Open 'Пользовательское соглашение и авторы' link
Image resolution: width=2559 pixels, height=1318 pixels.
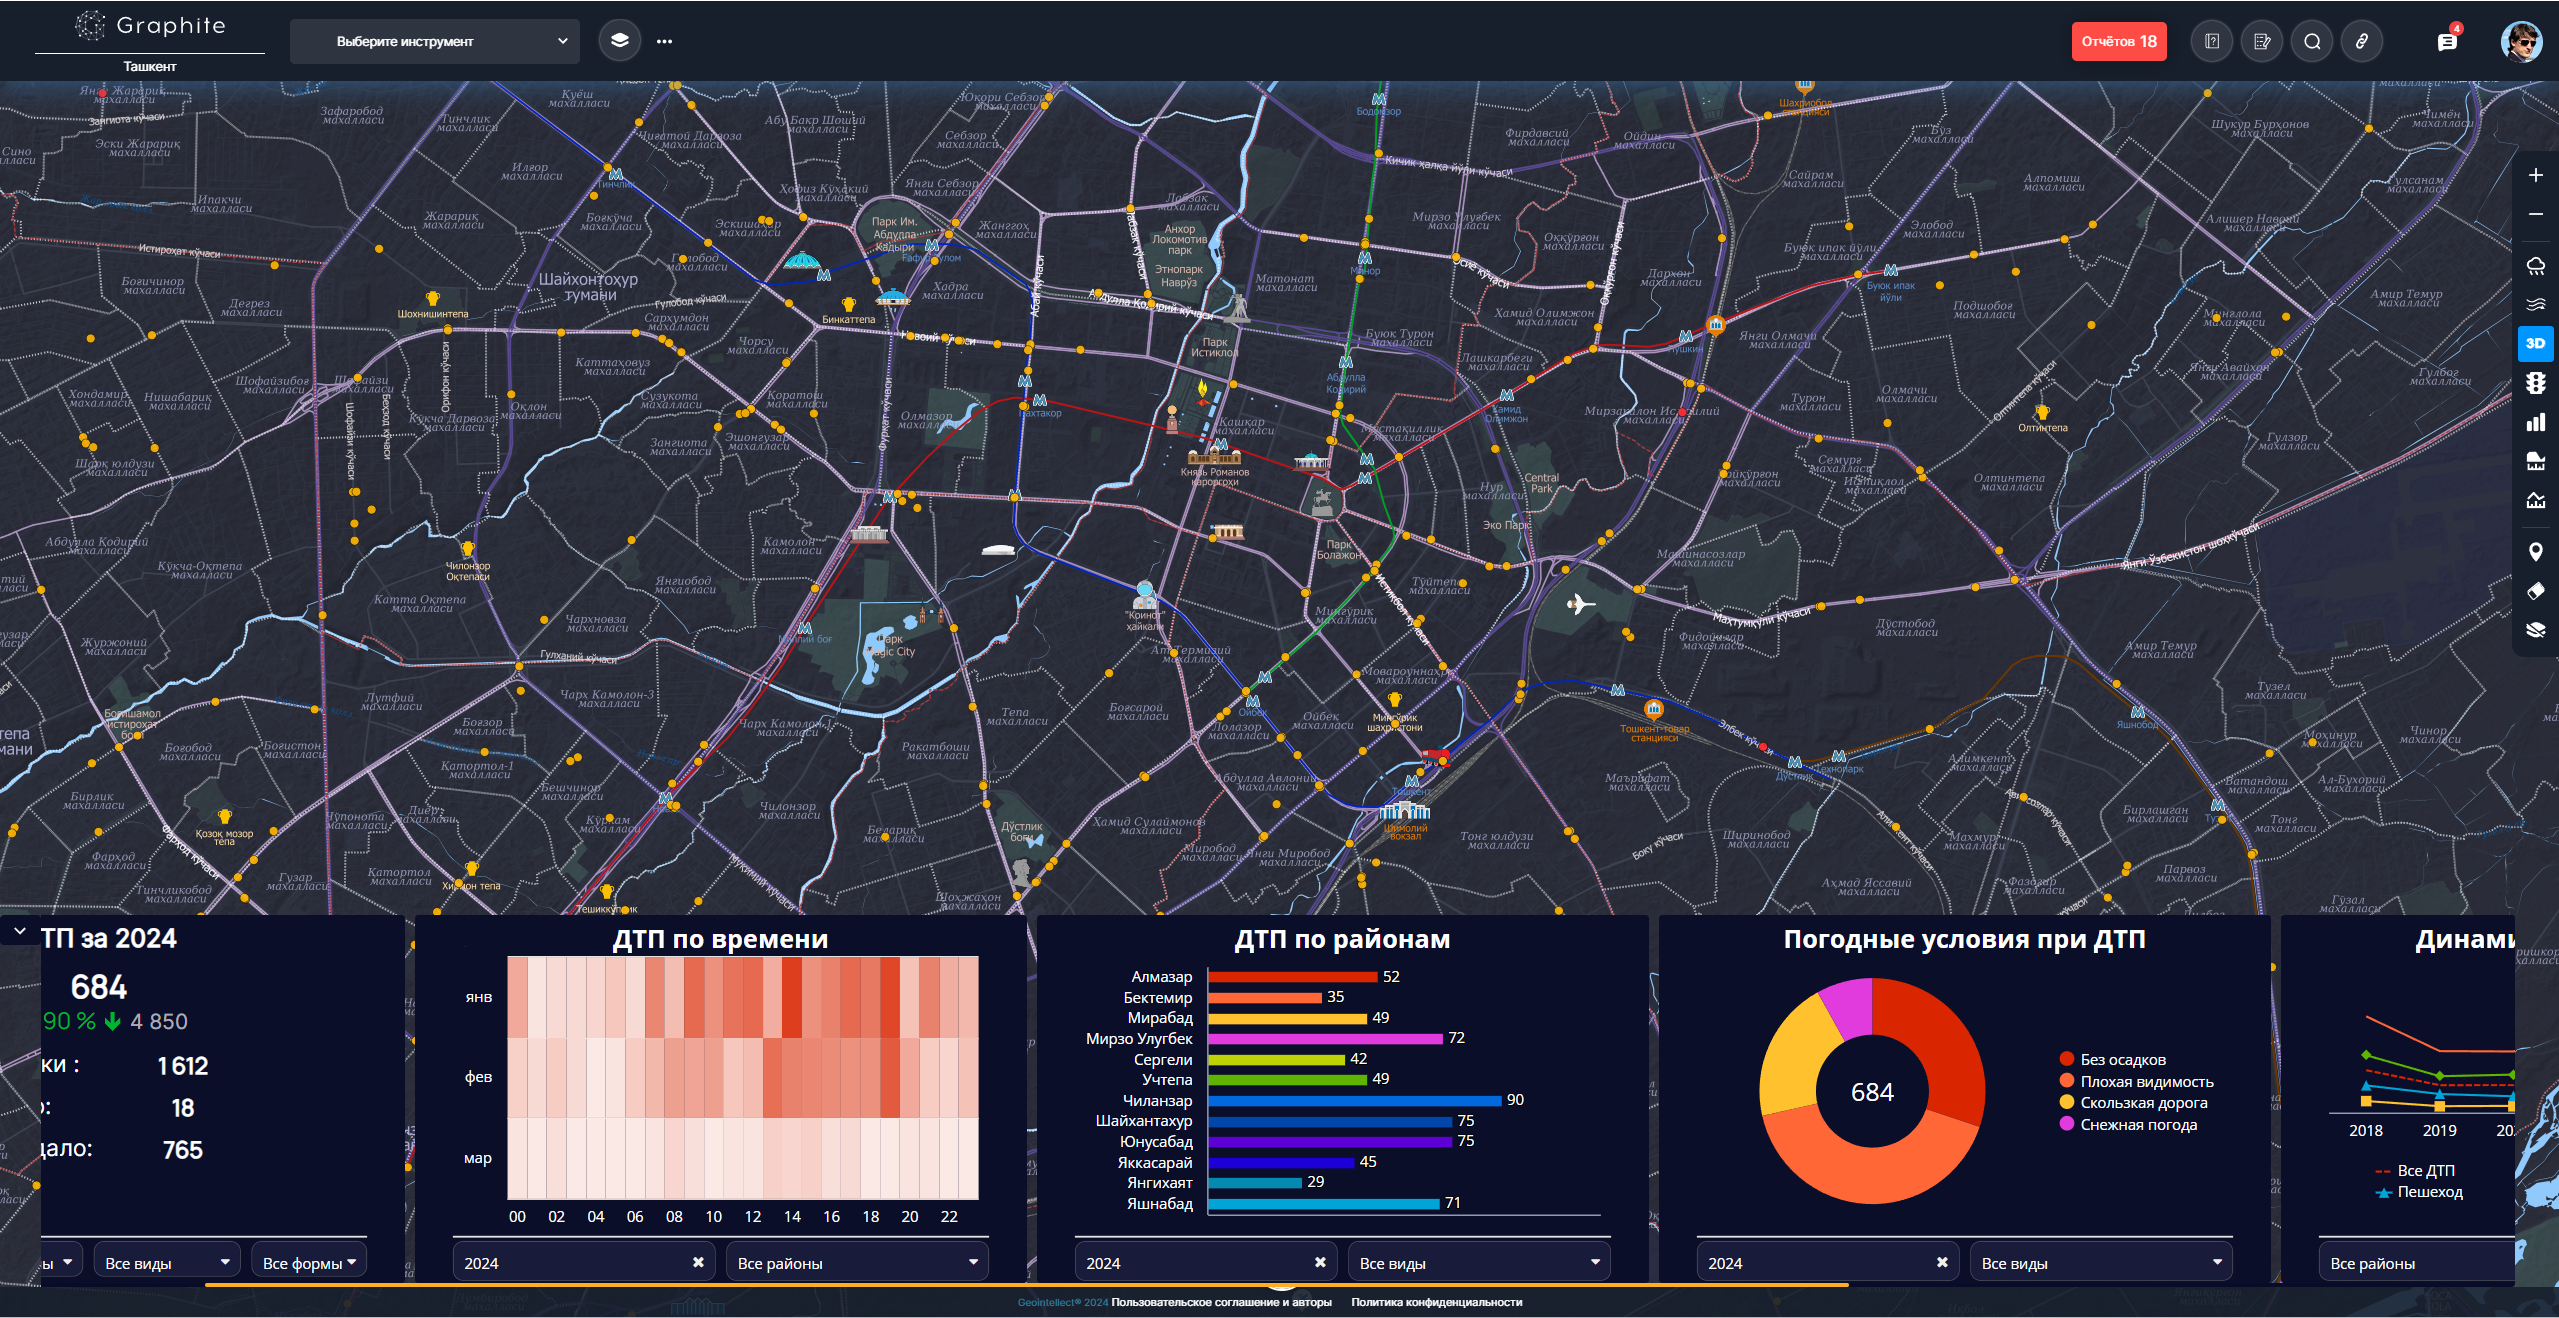click(1221, 1302)
